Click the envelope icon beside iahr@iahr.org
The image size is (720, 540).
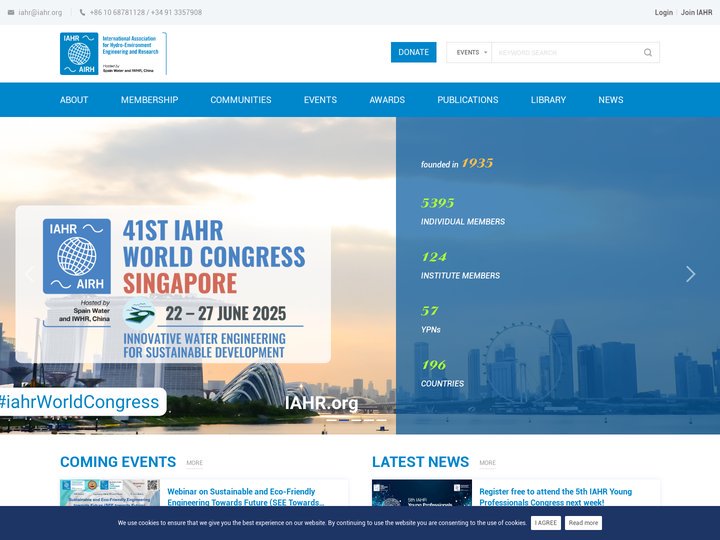tap(11, 12)
